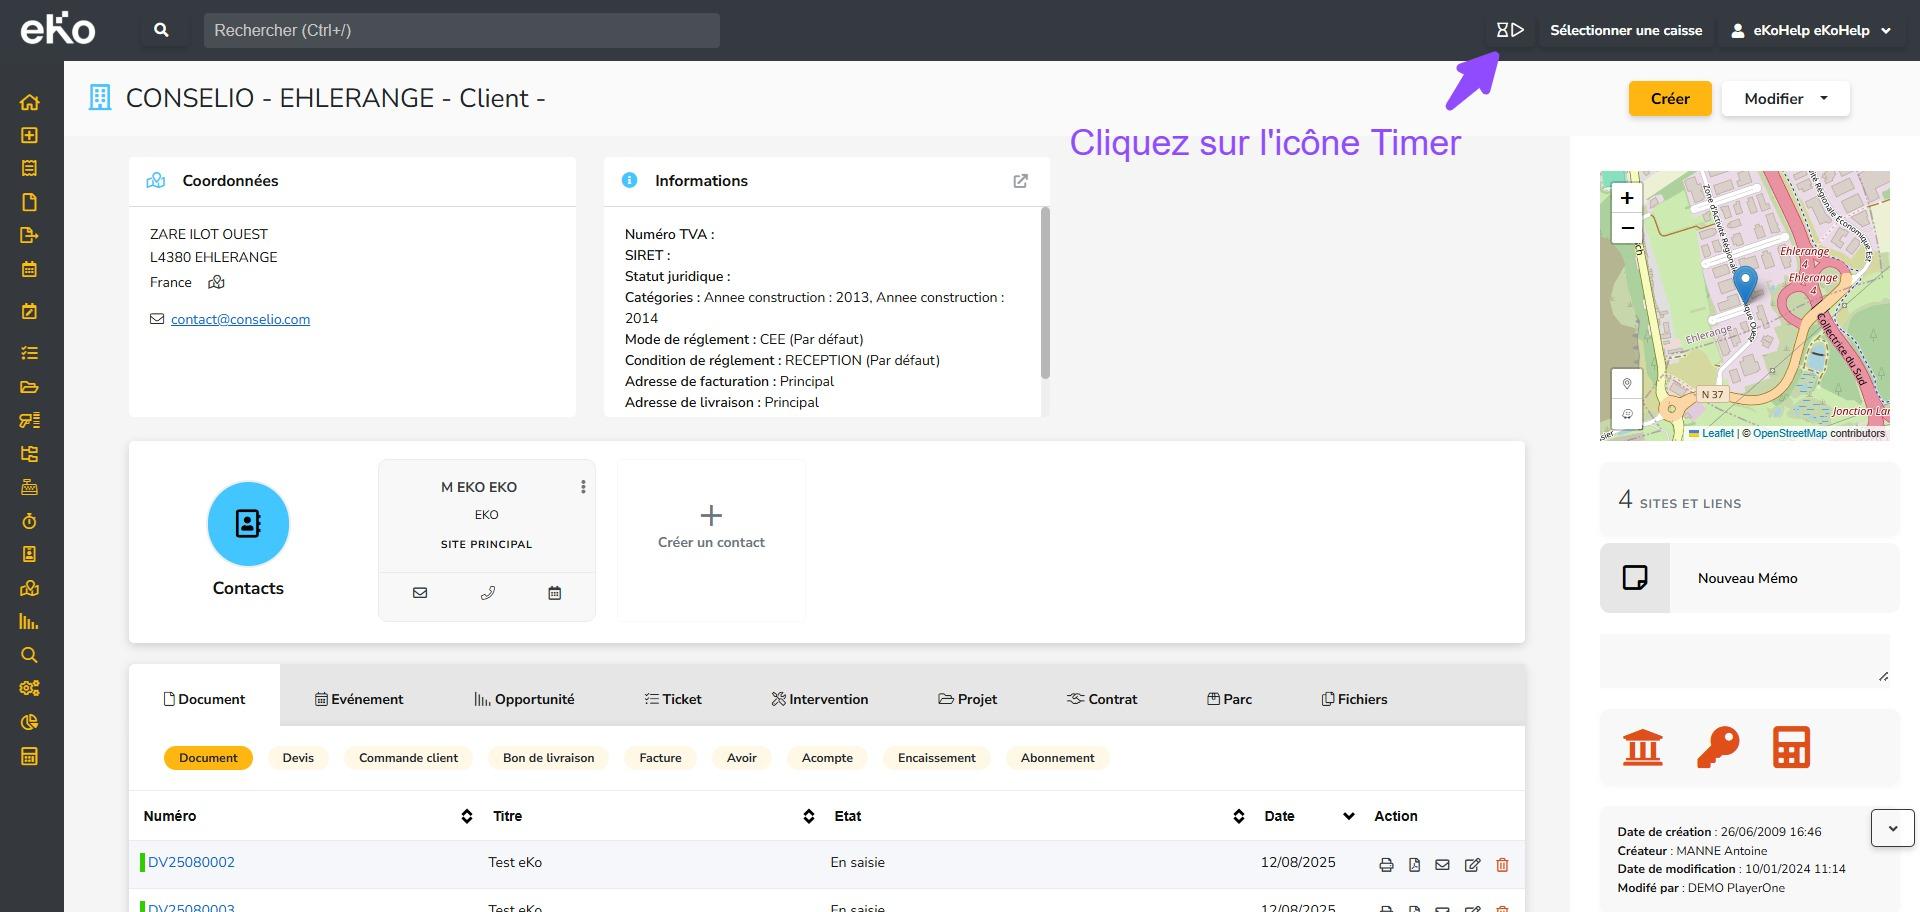Screen dimensions: 1920x912
Task: Click the orange key icon
Action: [x=1717, y=747]
